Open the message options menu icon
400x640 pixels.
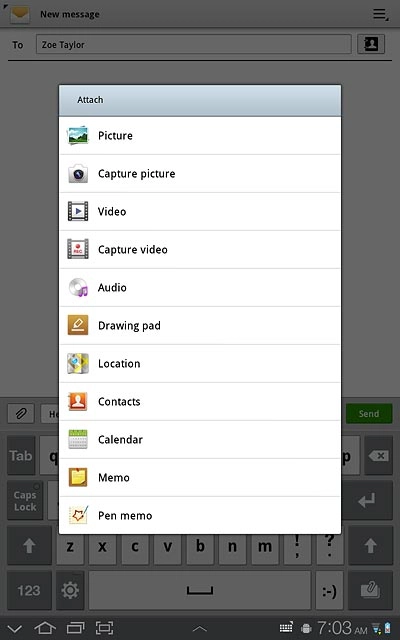(380, 14)
